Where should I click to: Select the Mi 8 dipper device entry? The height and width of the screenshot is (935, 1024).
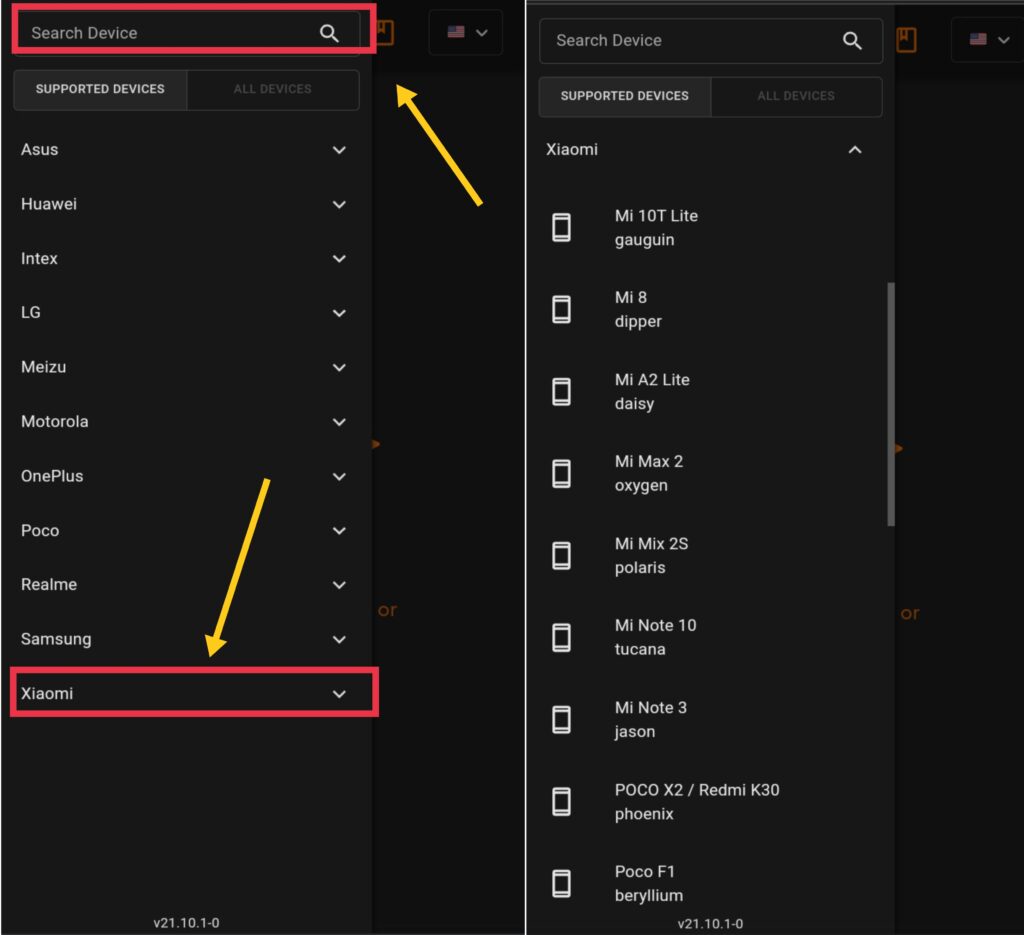pos(638,309)
